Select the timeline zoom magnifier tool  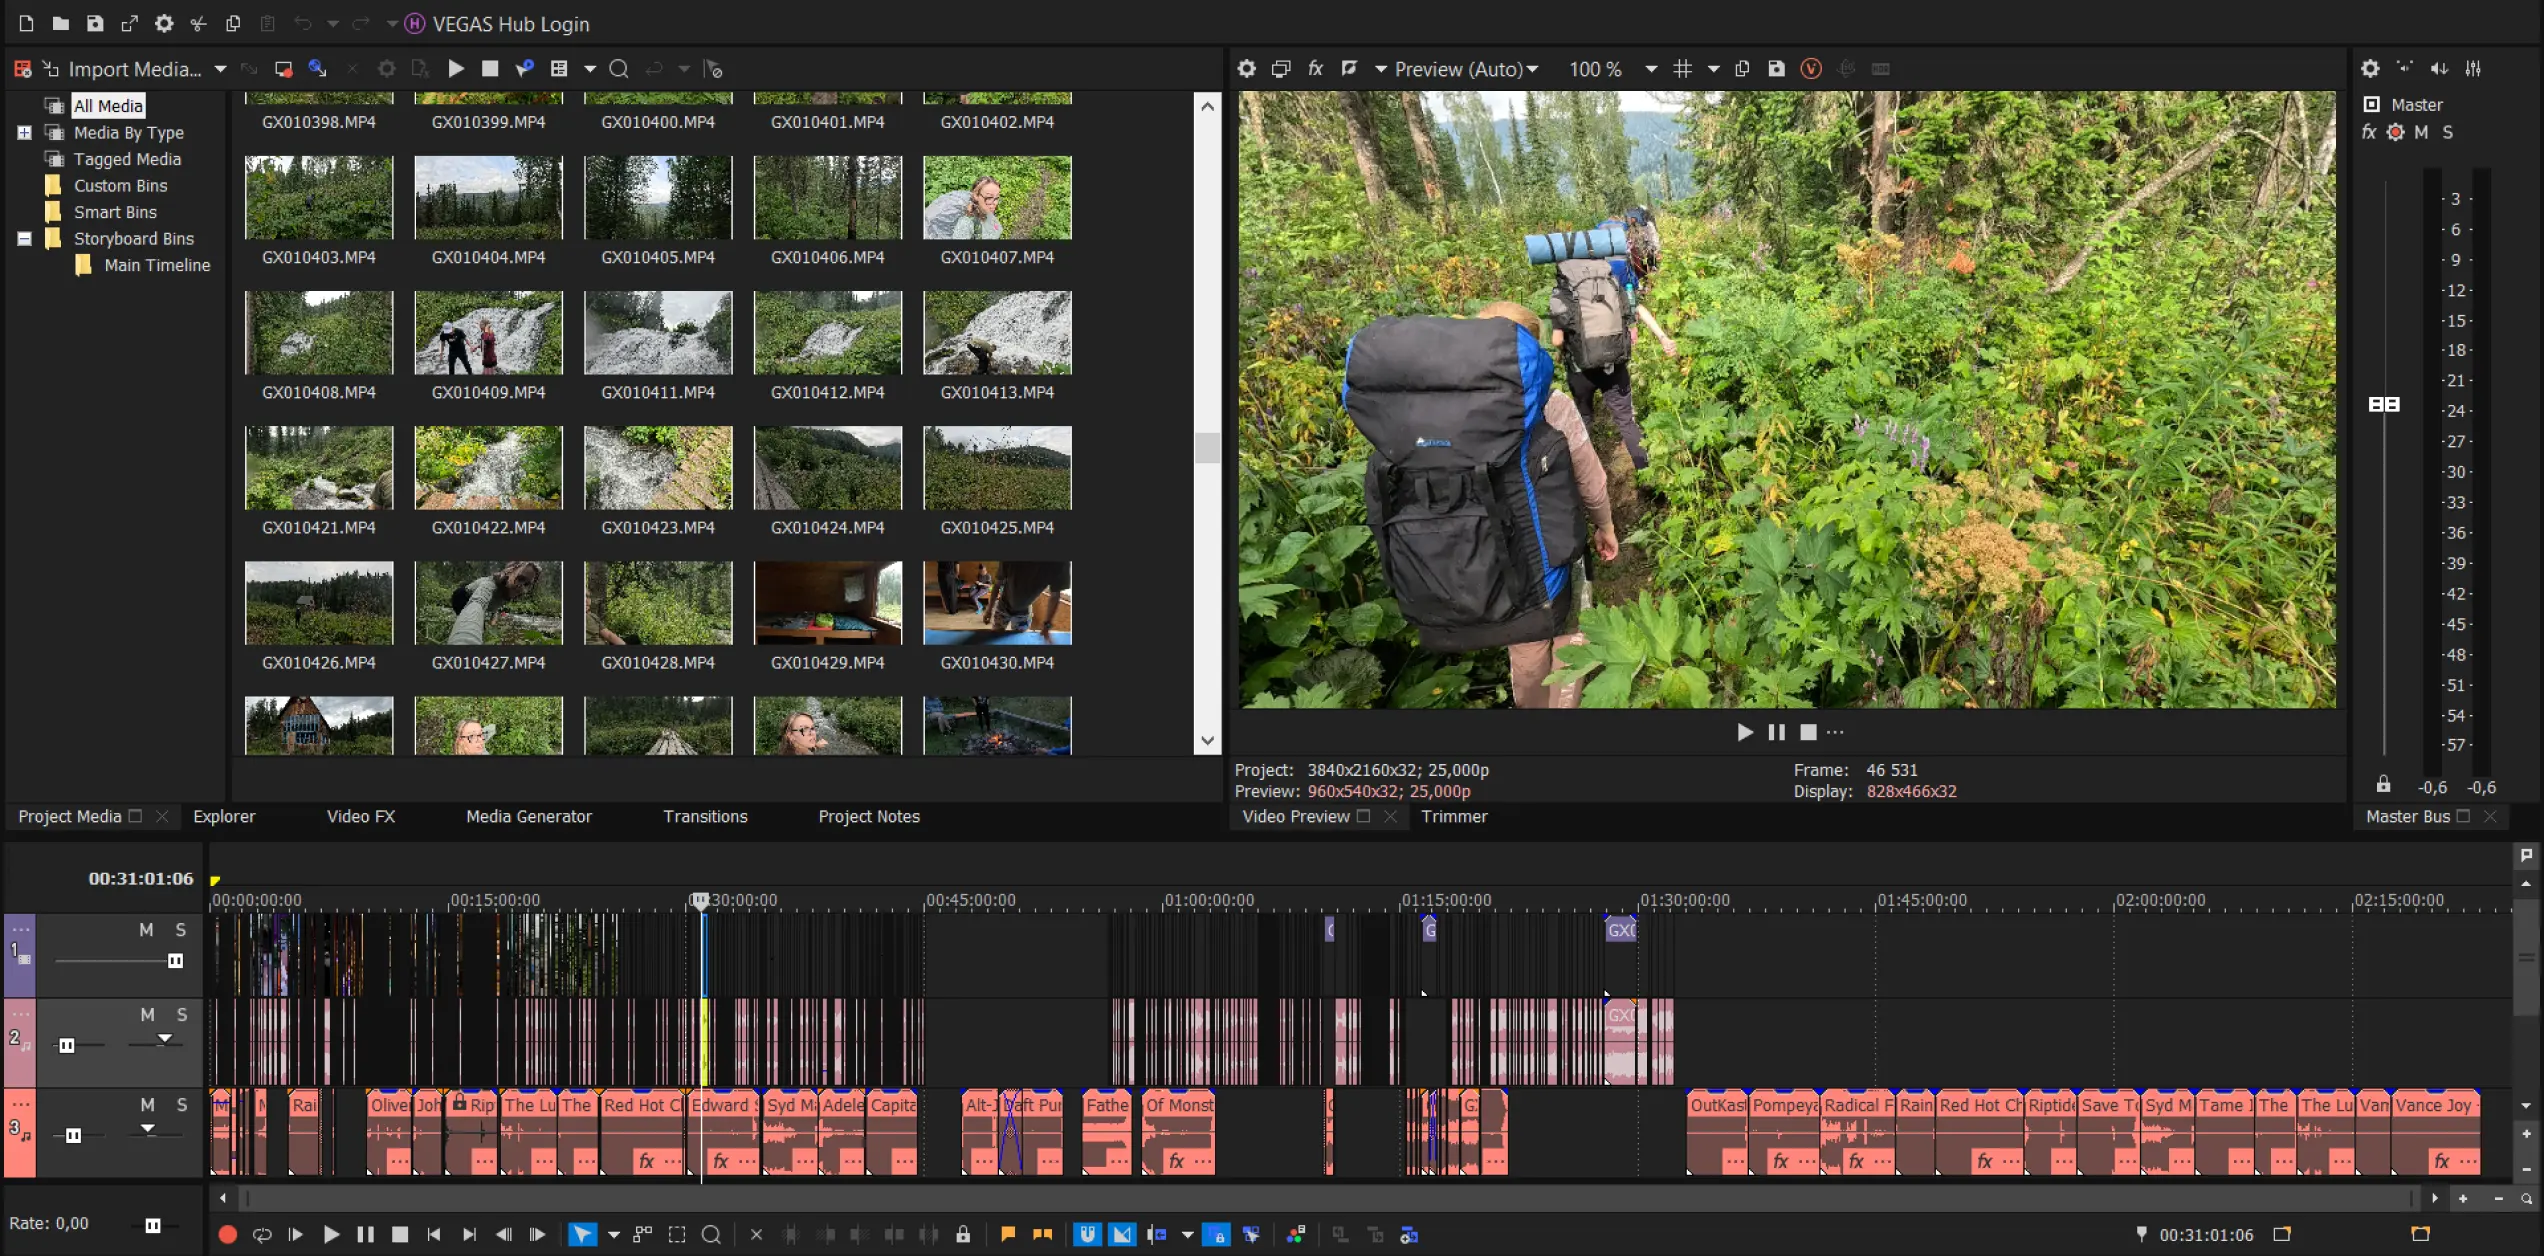(x=711, y=1235)
